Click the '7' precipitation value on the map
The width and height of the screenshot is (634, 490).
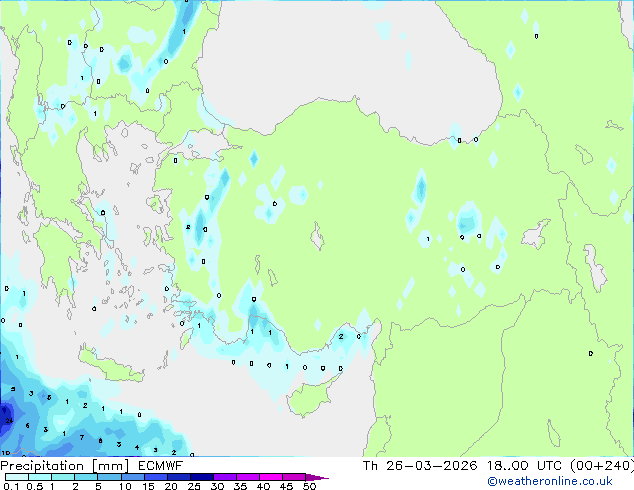82,437
